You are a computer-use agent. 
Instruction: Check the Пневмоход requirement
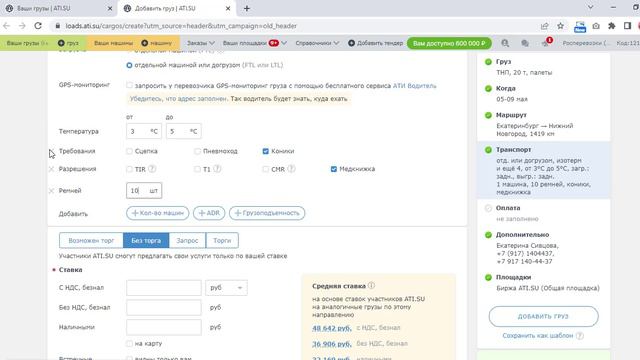coord(198,151)
